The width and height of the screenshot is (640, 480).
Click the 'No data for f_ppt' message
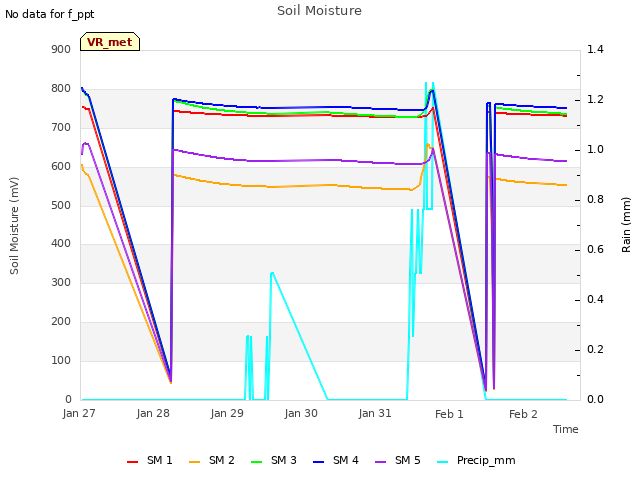pos(50,14)
